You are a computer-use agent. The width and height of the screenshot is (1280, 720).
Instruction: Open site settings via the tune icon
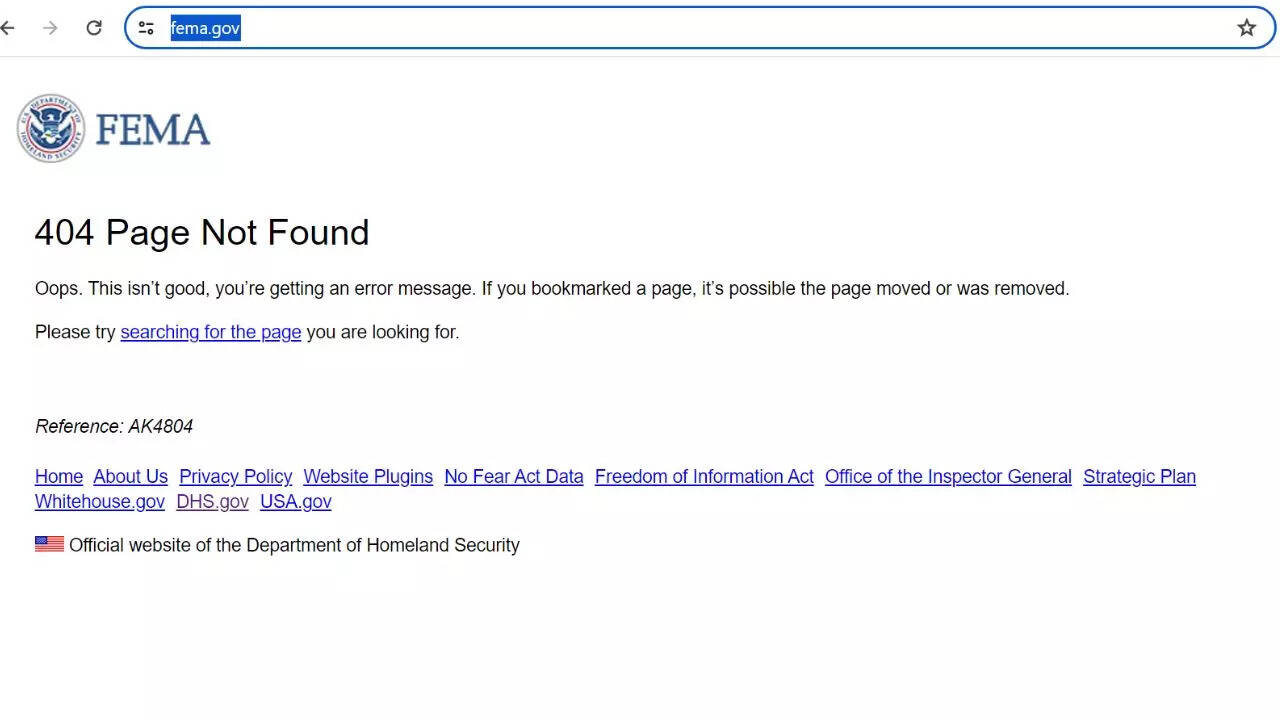pyautogui.click(x=146, y=28)
